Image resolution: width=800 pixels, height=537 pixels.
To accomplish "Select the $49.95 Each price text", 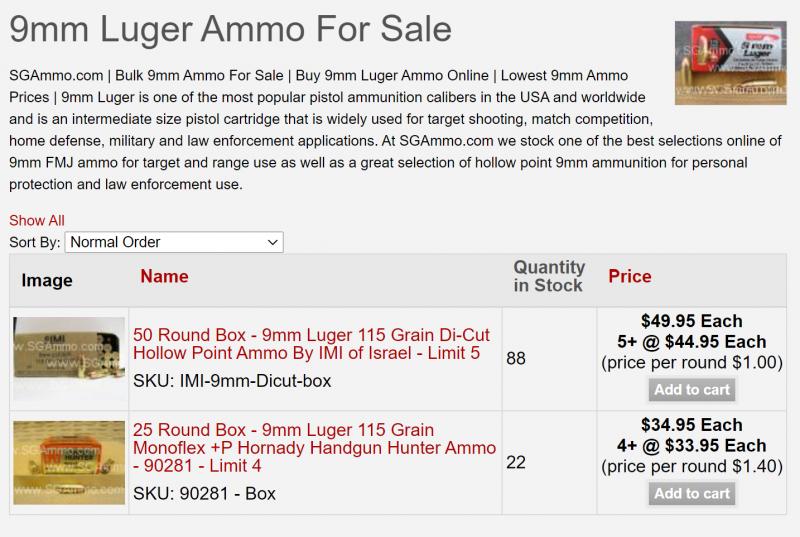I will pos(692,321).
